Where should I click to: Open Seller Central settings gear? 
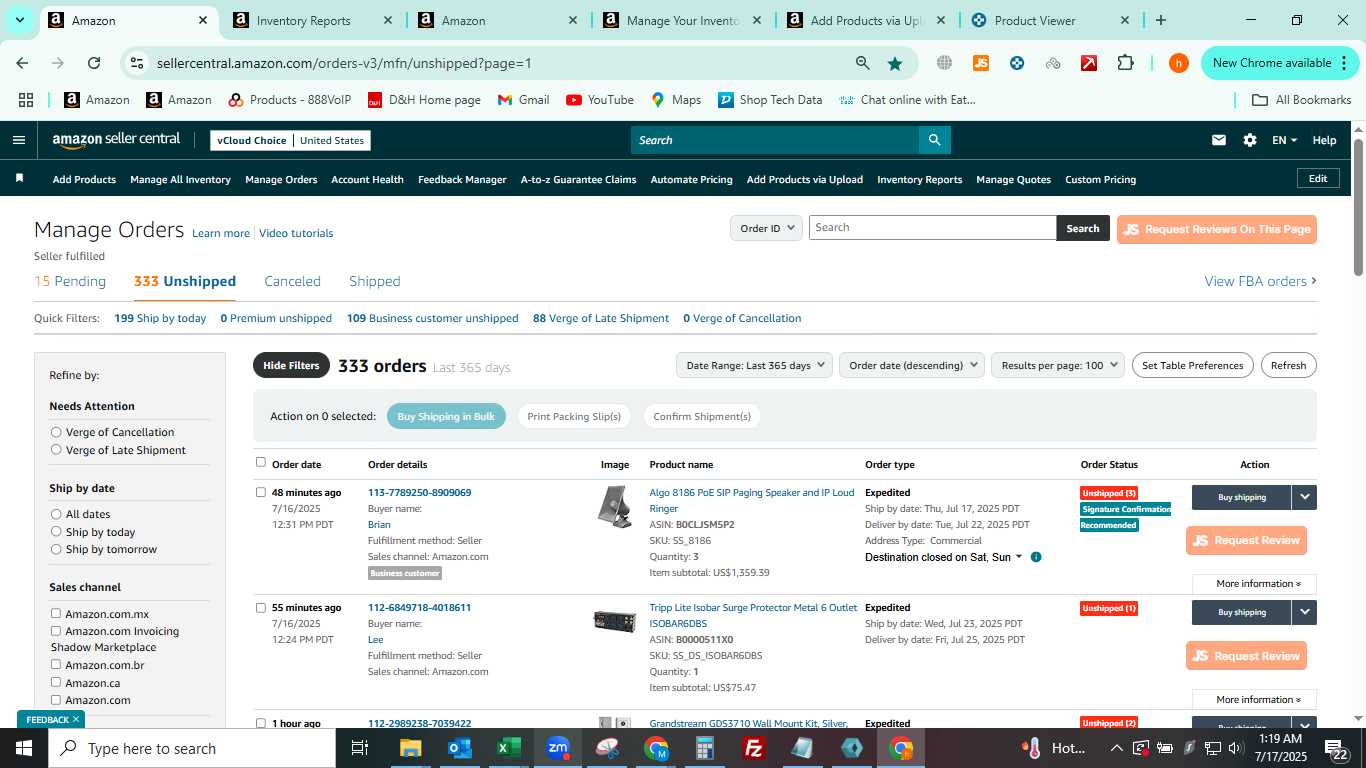point(1249,140)
